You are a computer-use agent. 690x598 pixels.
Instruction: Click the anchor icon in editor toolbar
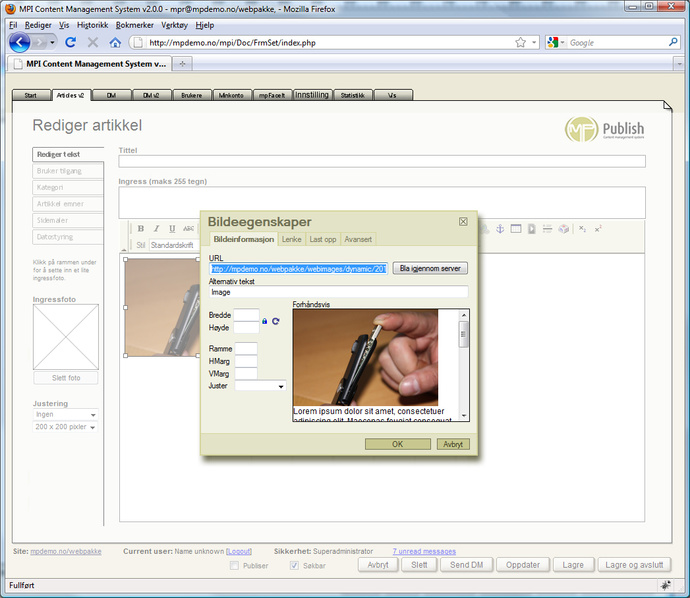pyautogui.click(x=497, y=229)
